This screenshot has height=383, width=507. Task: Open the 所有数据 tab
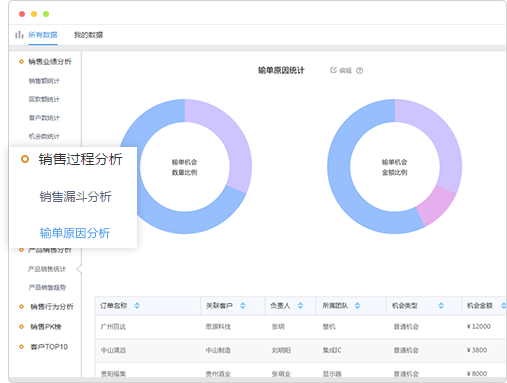point(43,35)
